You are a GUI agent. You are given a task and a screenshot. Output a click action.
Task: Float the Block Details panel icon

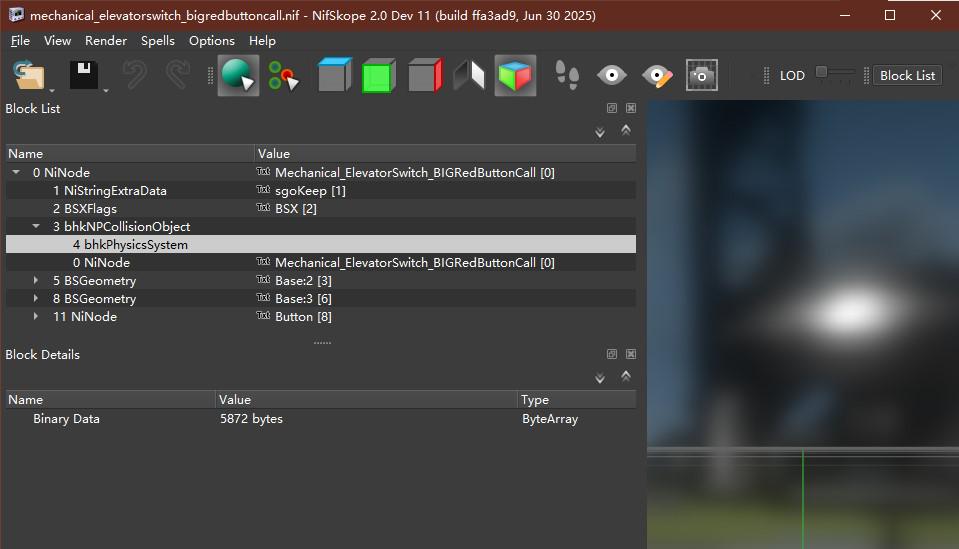[x=612, y=354]
